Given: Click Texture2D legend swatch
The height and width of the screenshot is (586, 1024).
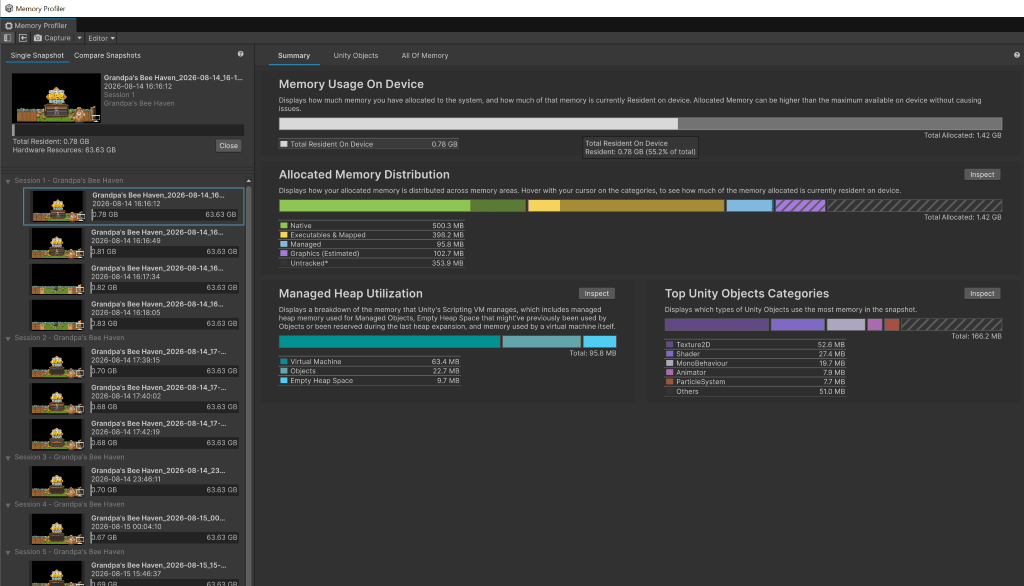Looking at the screenshot, I should 669,344.
